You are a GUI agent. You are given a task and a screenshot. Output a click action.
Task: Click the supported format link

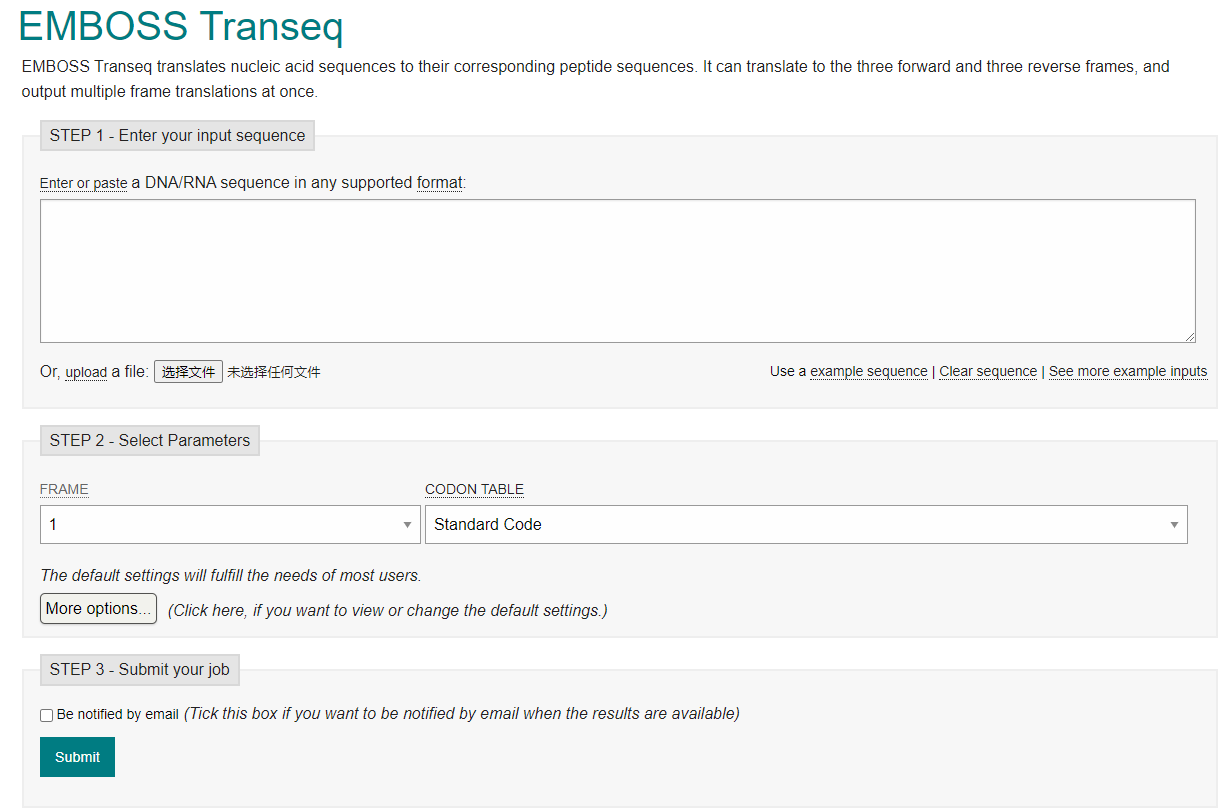(439, 183)
